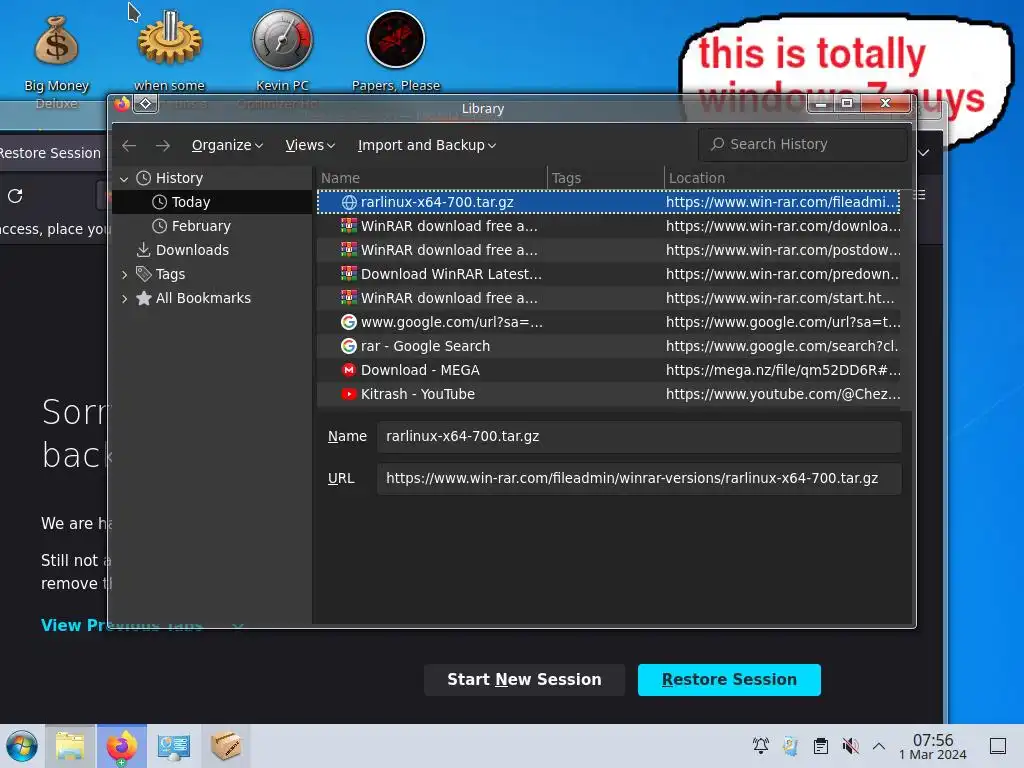The width and height of the screenshot is (1024, 768).
Task: Sort by the Tags column header
Action: pyautogui.click(x=605, y=178)
